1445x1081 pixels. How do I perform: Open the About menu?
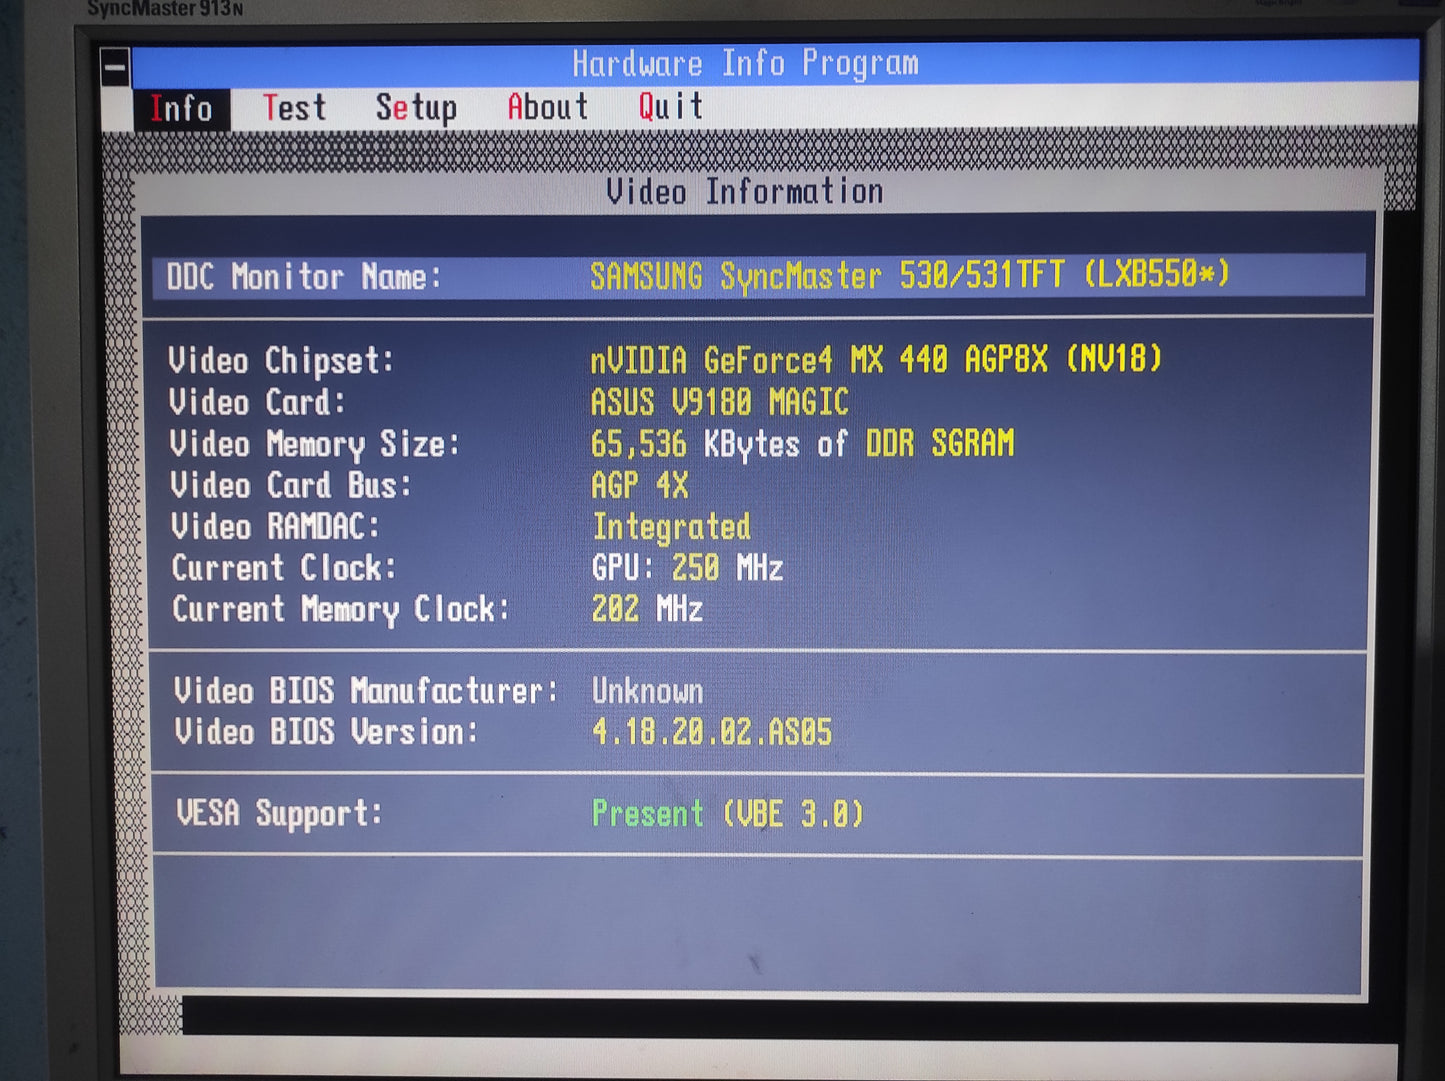(547, 106)
